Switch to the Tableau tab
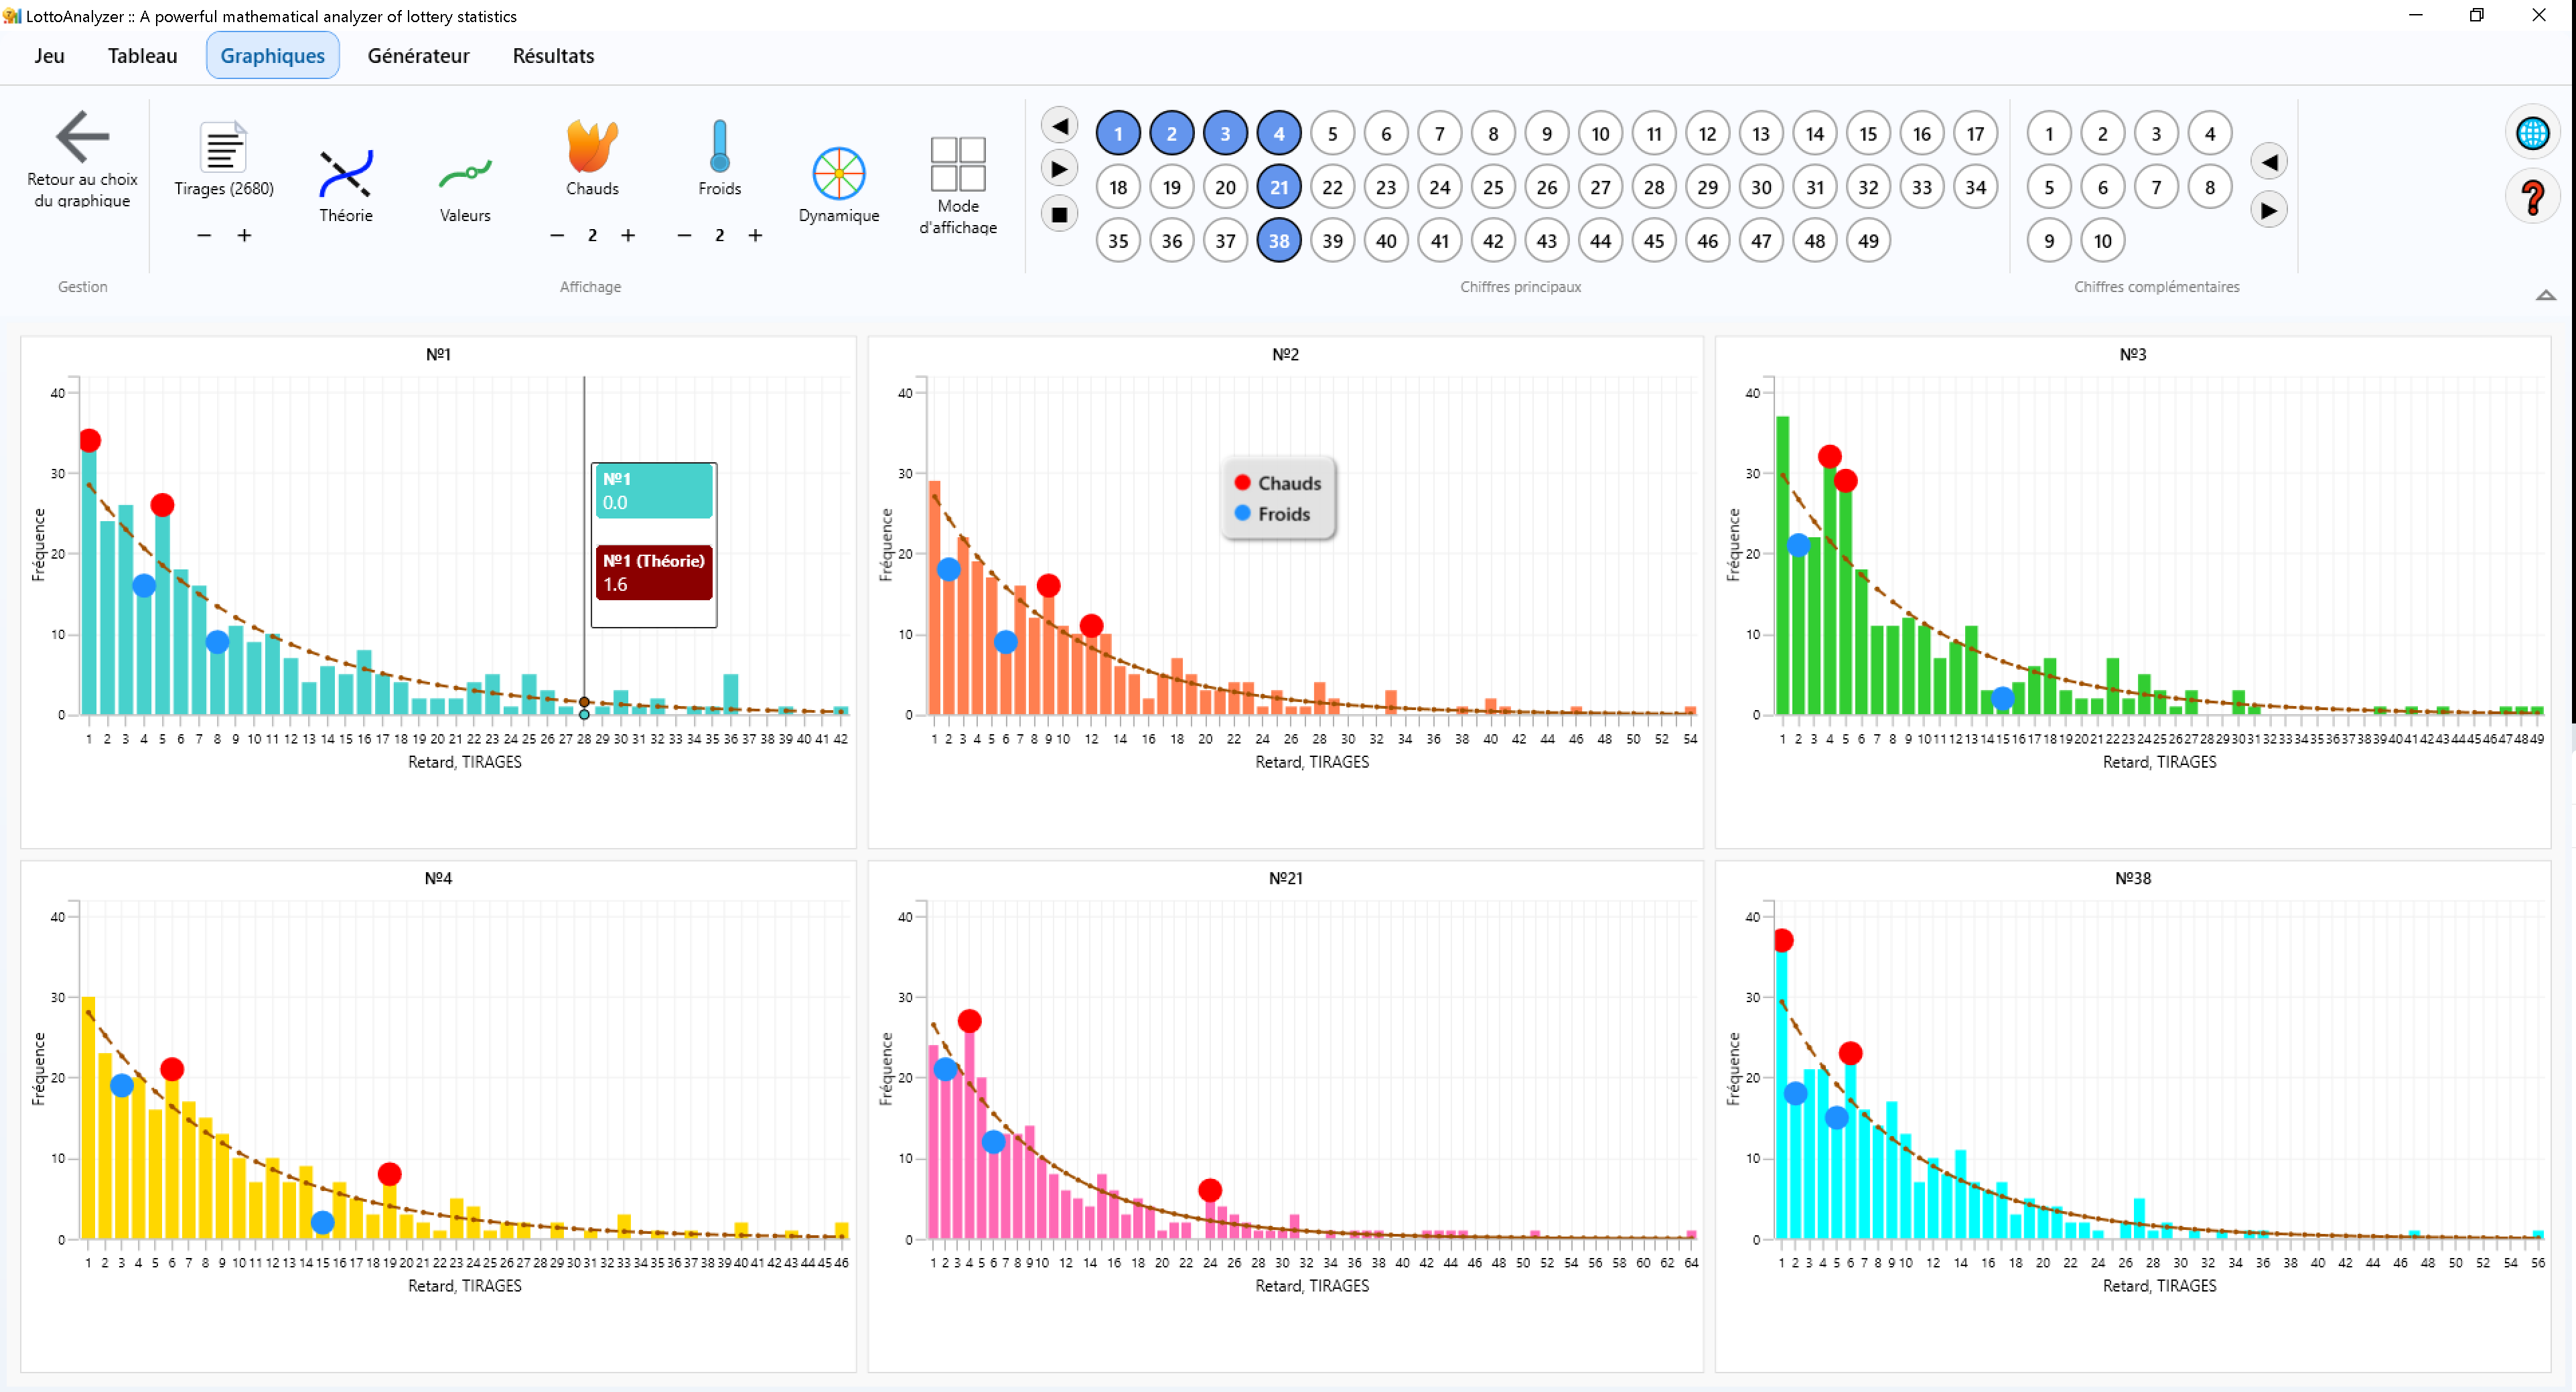Screen dimensions: 2576x1392 [142, 56]
